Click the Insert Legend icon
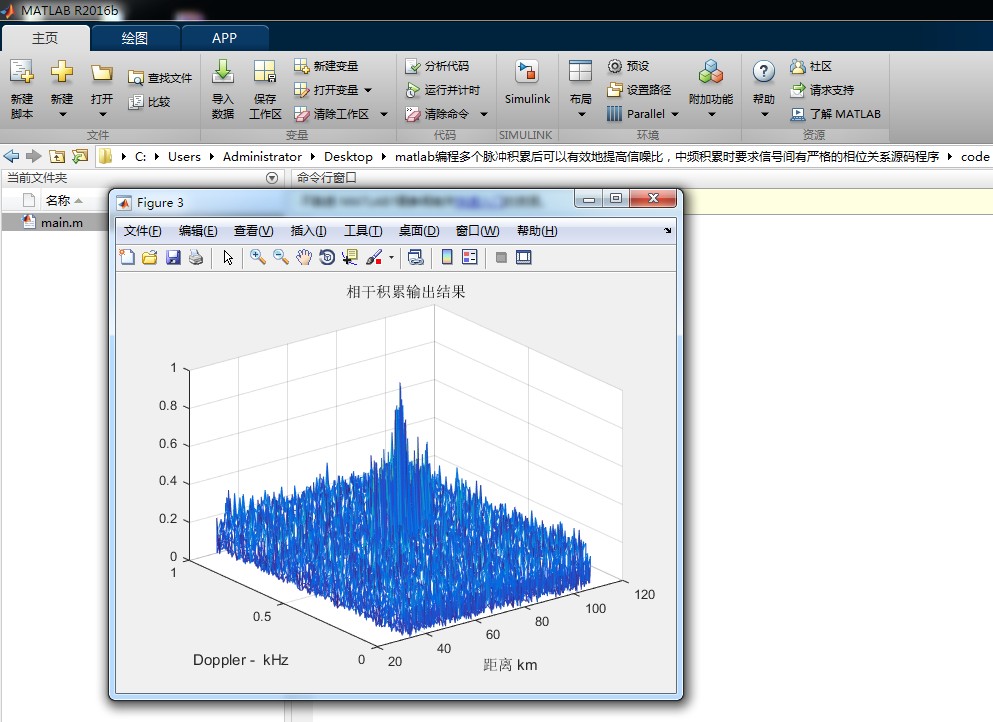 click(x=470, y=257)
